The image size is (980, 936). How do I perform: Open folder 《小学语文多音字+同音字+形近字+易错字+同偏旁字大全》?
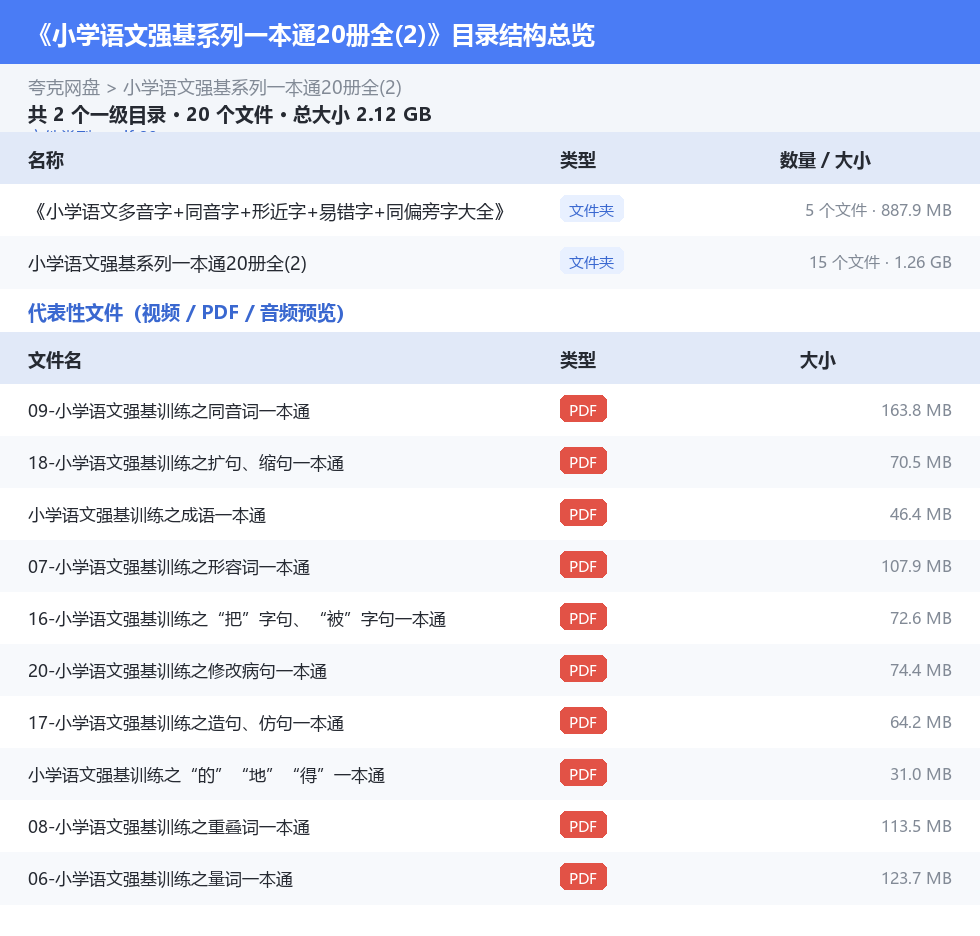tap(490, 211)
